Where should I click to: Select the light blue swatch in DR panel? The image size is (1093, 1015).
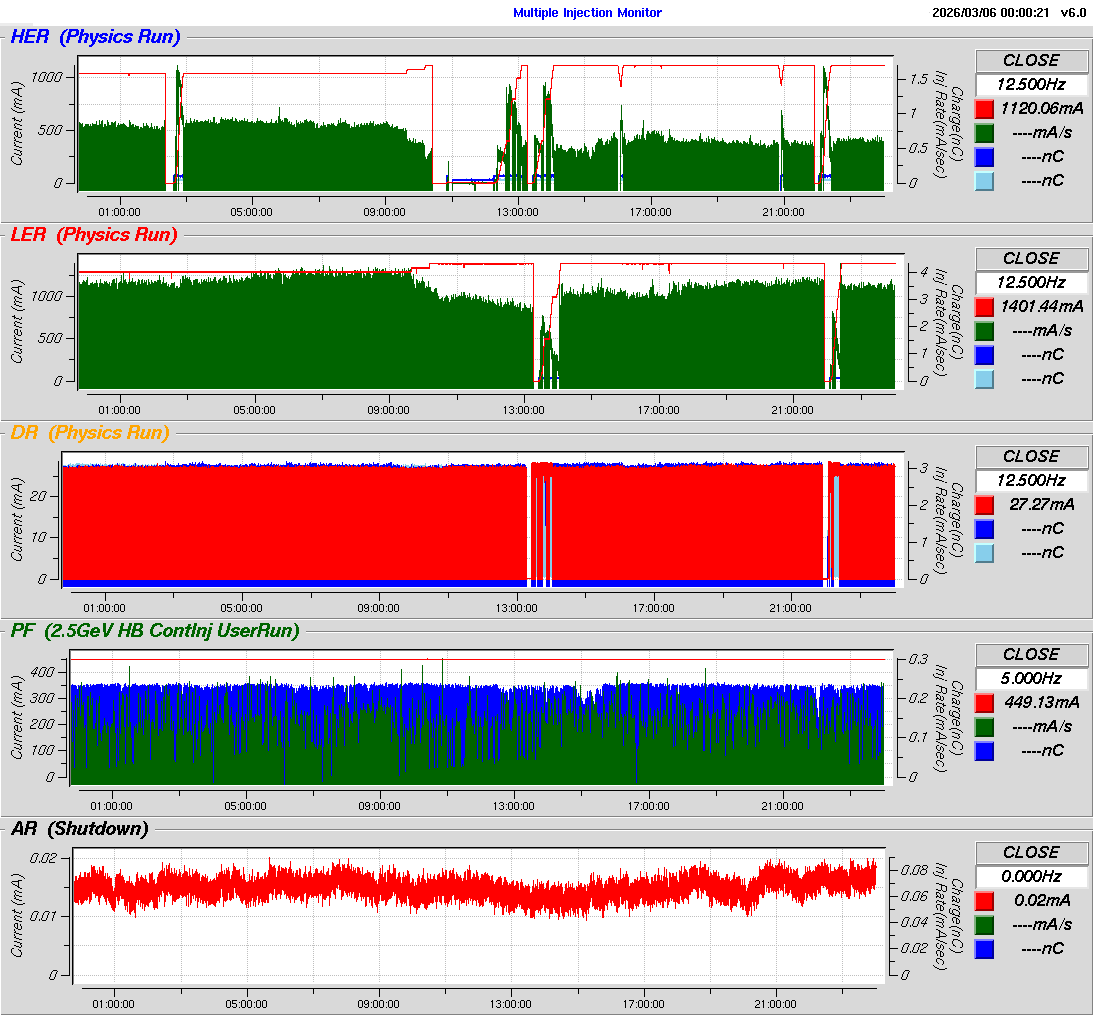[x=984, y=552]
